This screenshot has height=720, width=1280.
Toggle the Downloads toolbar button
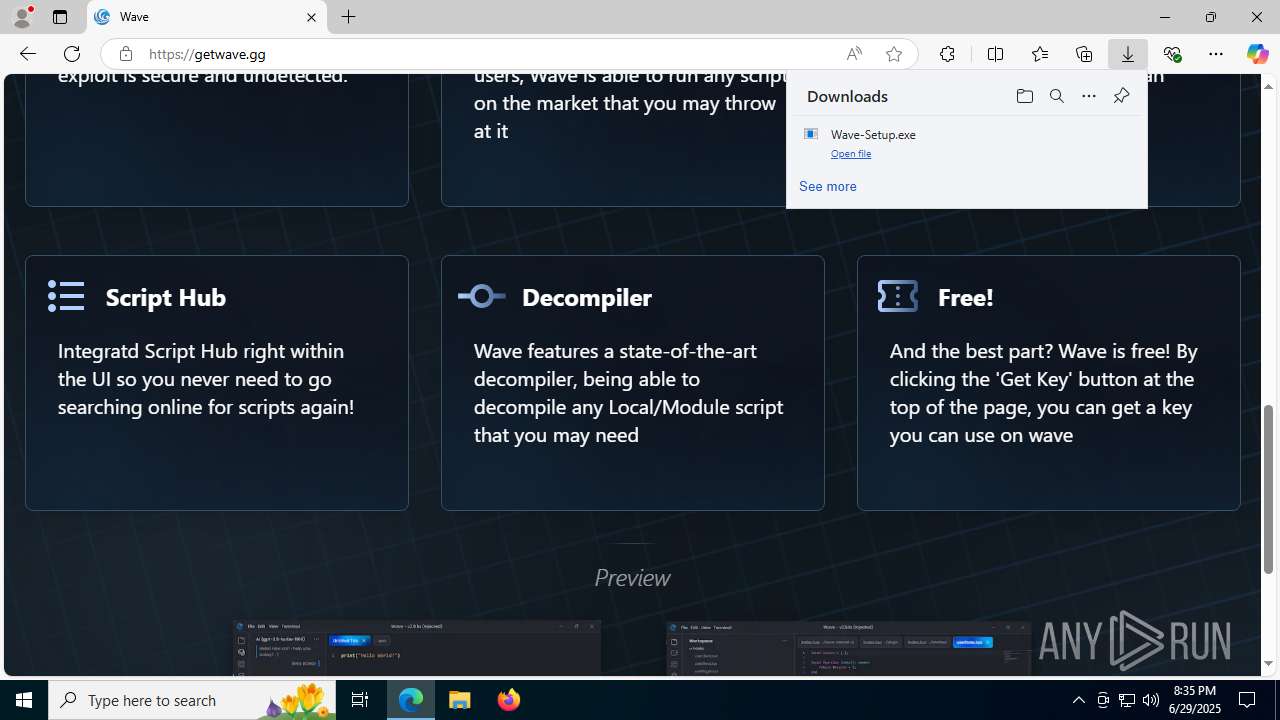pyautogui.click(x=1128, y=54)
